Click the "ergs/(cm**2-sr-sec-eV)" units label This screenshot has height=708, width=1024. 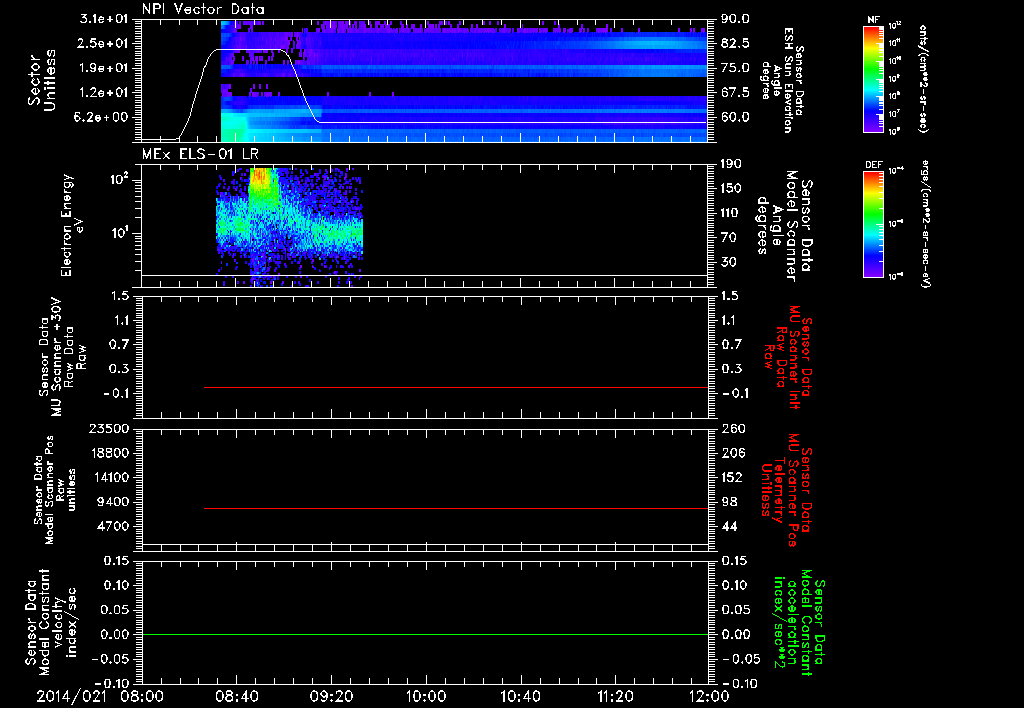click(925, 224)
